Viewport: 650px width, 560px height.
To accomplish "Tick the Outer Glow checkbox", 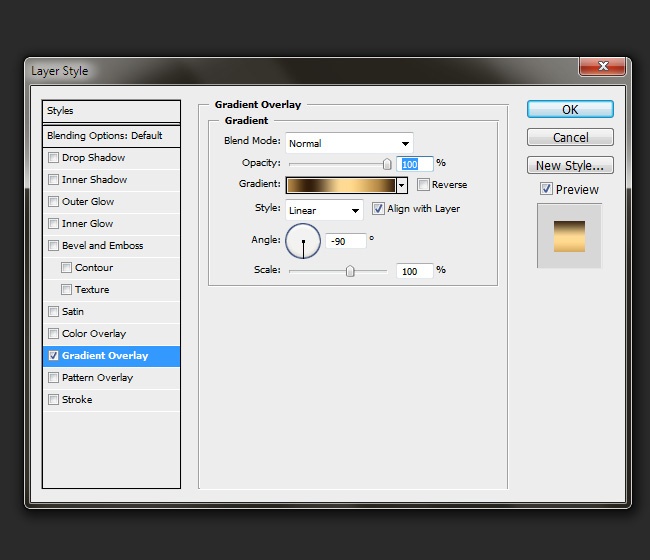I will pyautogui.click(x=53, y=201).
